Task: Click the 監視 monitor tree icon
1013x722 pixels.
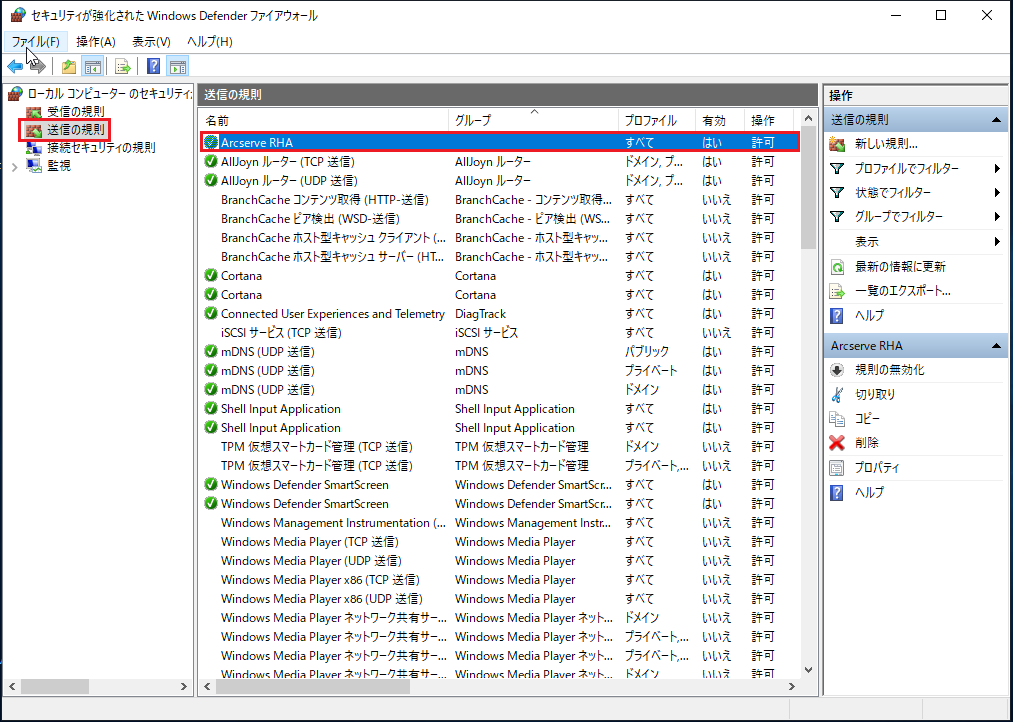Action: [x=34, y=166]
